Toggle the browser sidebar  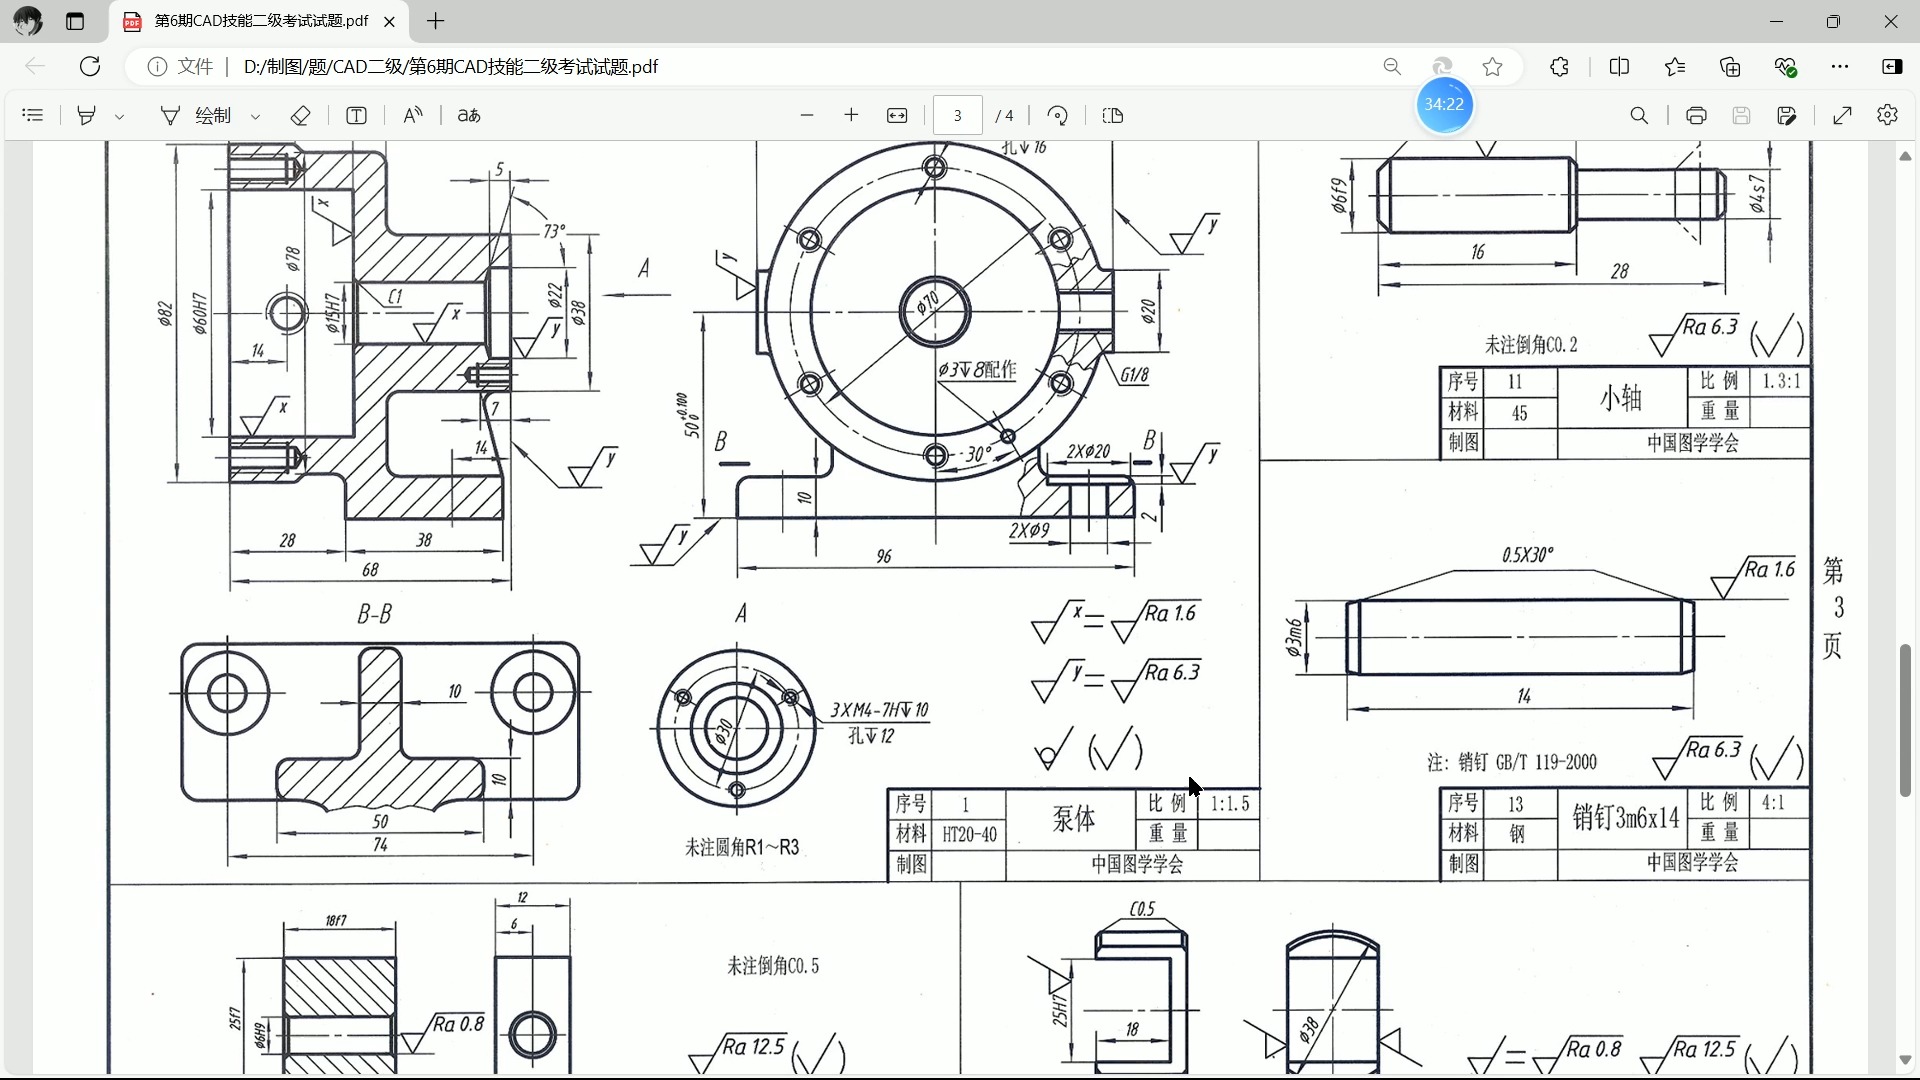click(x=1892, y=66)
